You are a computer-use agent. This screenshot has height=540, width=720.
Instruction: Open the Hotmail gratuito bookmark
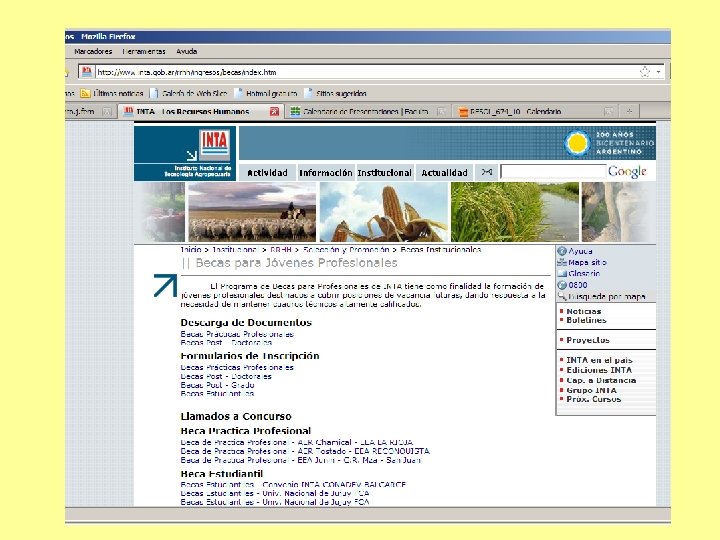(x=265, y=94)
